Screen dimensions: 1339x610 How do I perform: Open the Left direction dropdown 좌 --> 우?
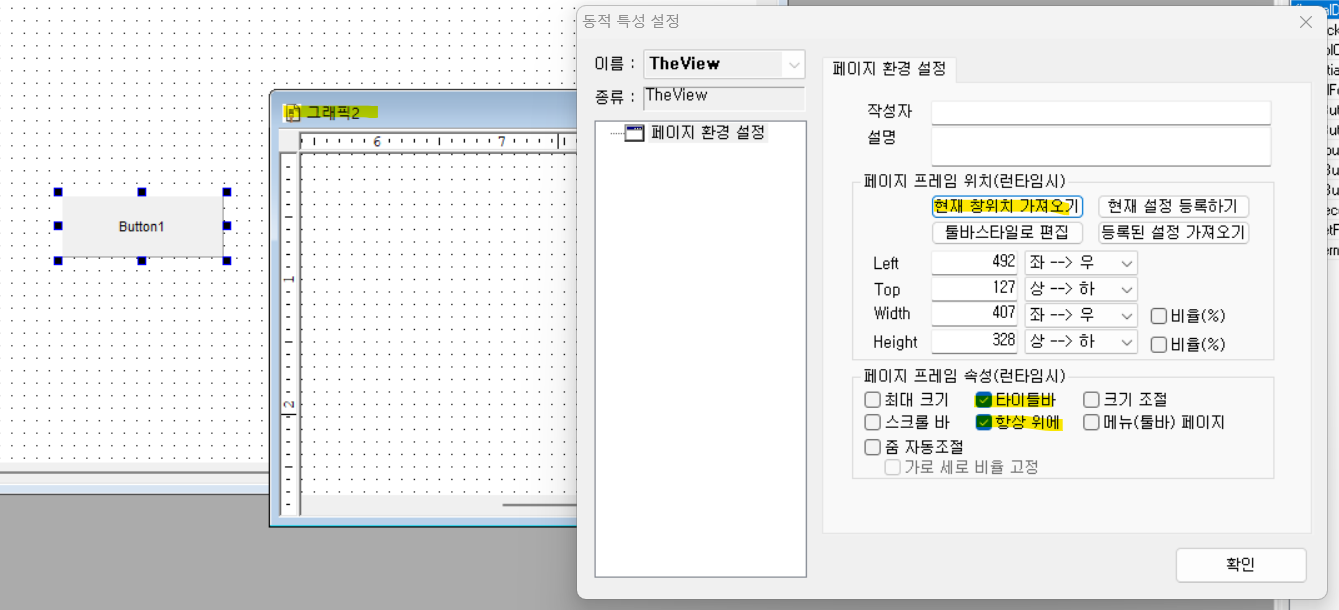coord(1081,263)
